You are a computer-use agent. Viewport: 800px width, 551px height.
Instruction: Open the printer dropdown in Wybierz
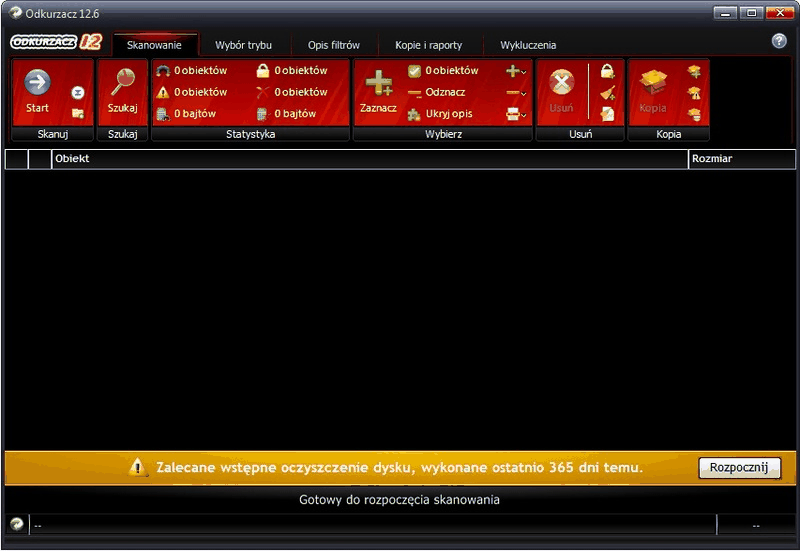(516, 114)
